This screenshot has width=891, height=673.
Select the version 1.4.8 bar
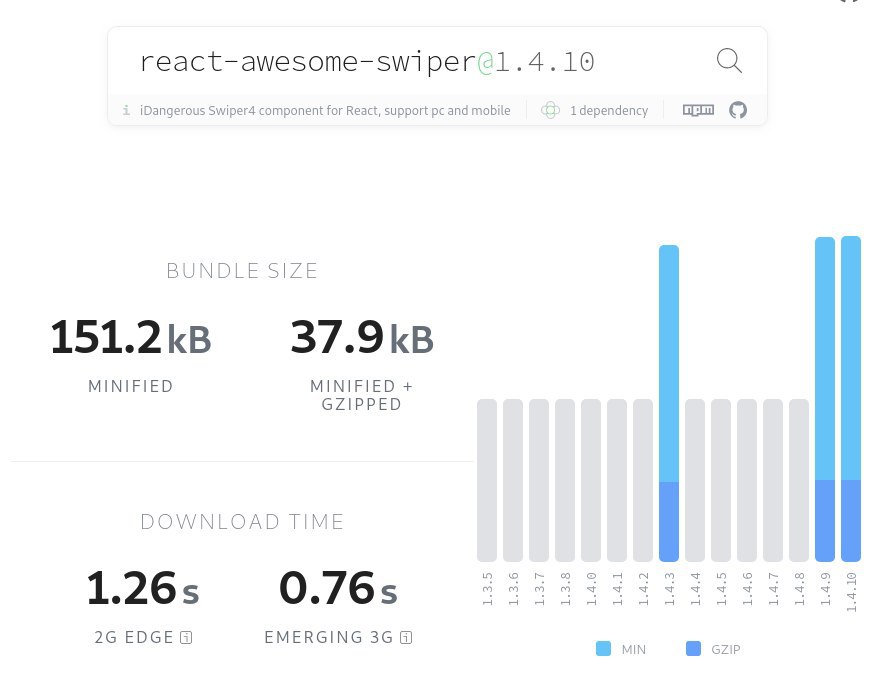tap(799, 480)
